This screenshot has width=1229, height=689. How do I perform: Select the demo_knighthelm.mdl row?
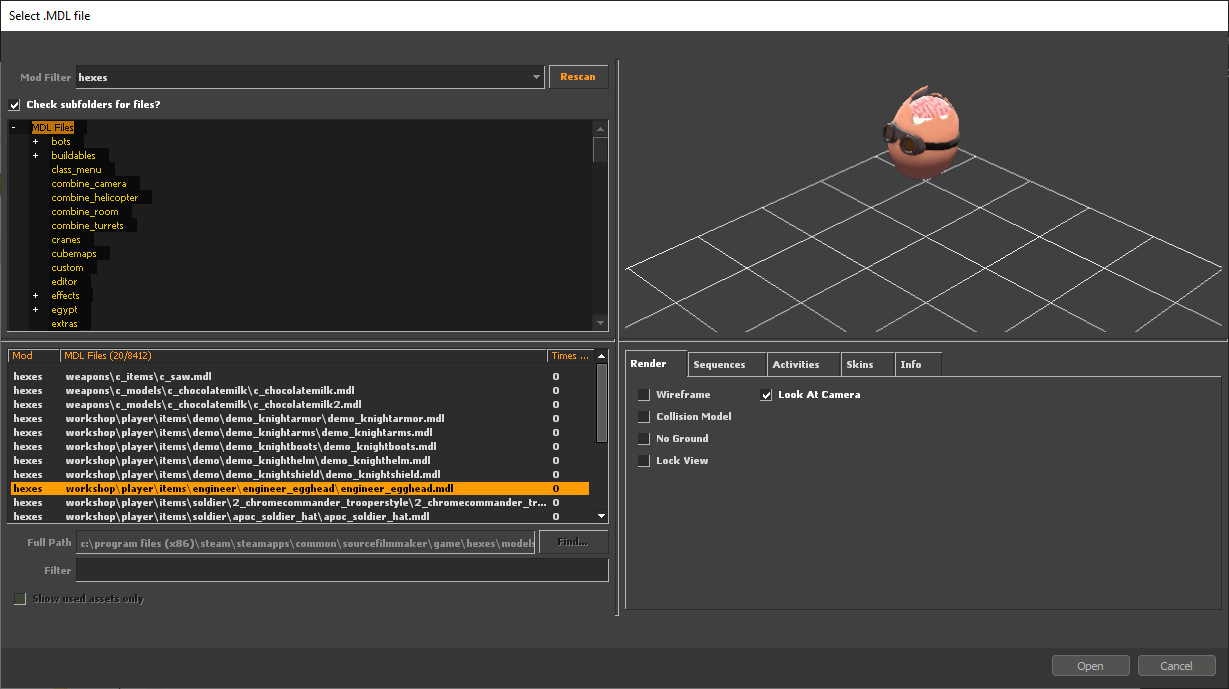pos(300,461)
